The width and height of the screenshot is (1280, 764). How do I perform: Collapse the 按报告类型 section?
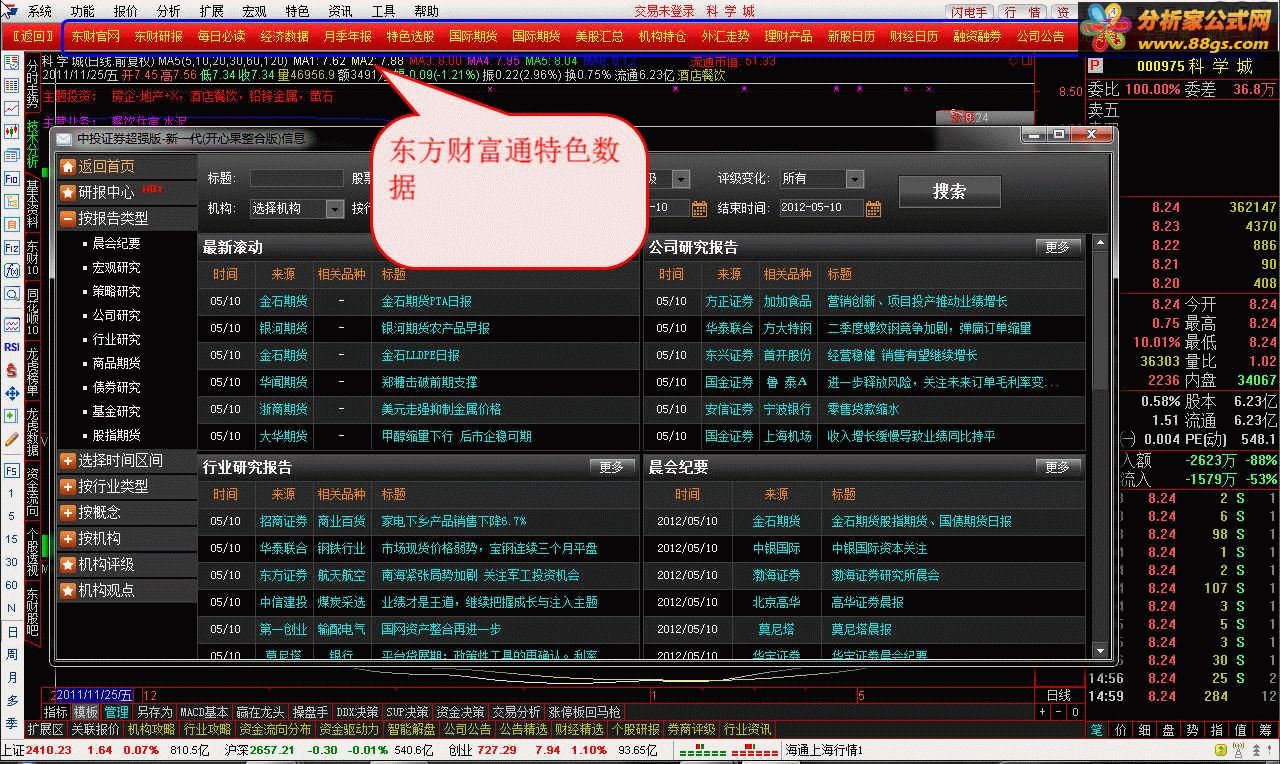pos(68,218)
